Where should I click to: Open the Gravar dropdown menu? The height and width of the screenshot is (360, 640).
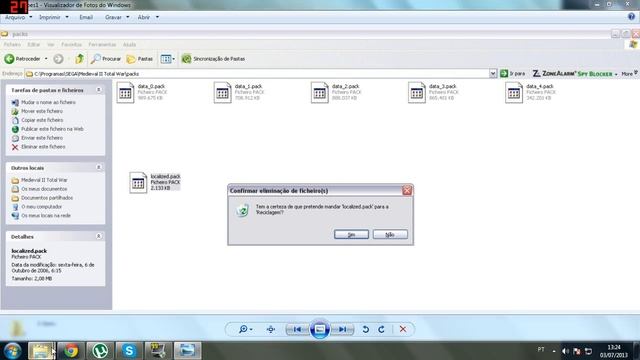click(117, 18)
